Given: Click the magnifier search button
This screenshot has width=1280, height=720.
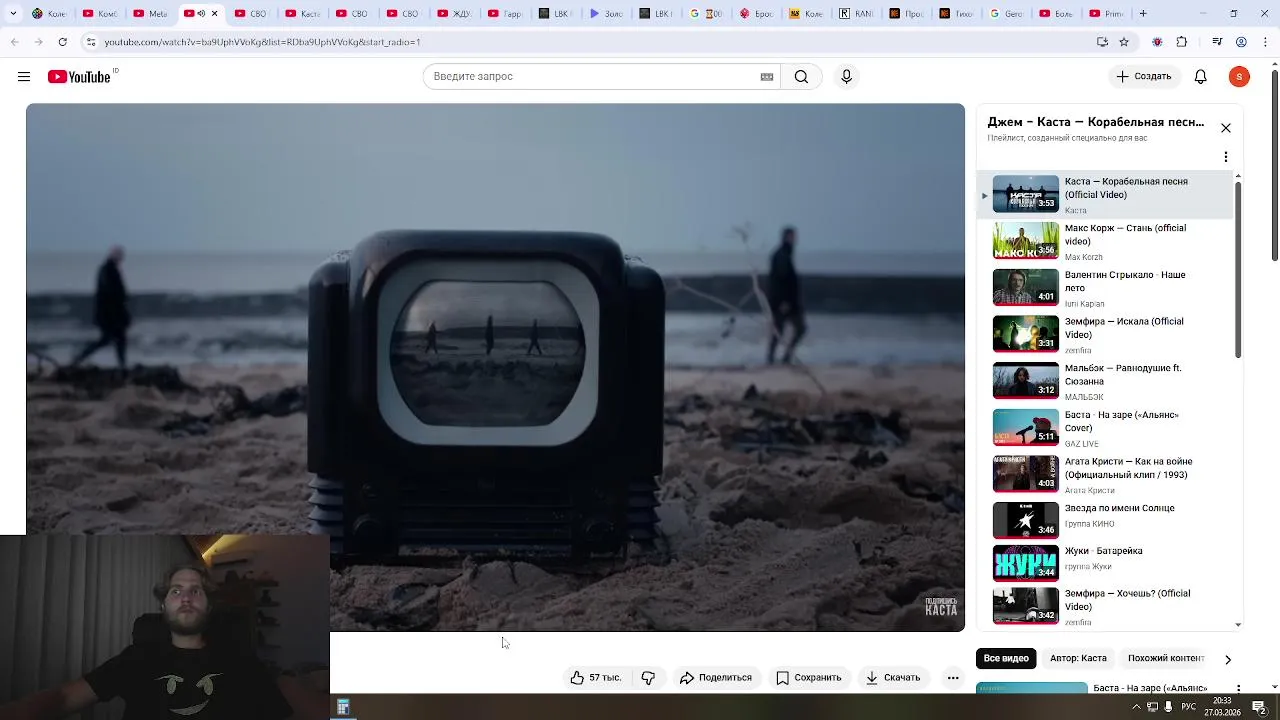Looking at the screenshot, I should pos(801,77).
